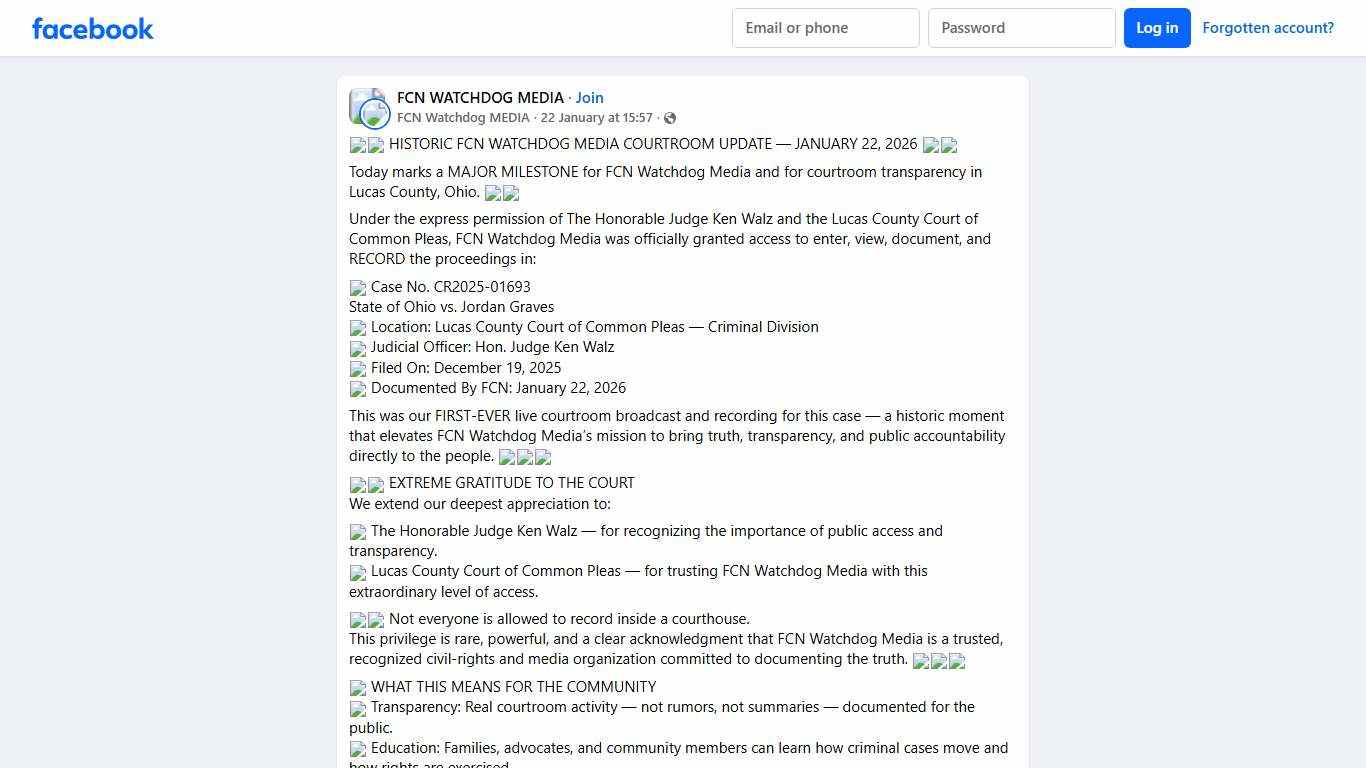Click the icon before 'Filed On: December 19, 2025'
This screenshot has width=1366, height=768.
[358, 369]
